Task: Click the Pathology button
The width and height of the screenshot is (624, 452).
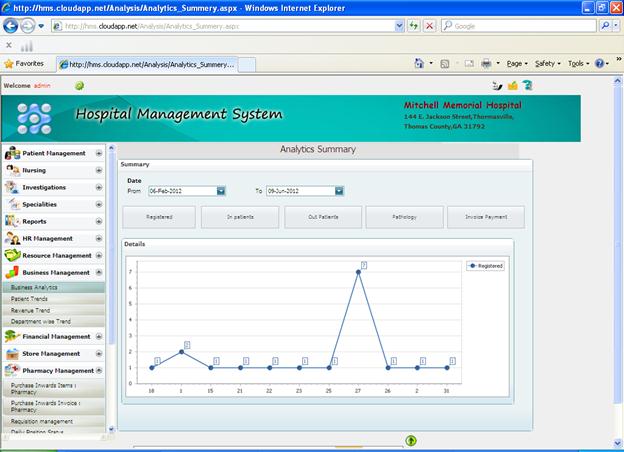Action: click(x=404, y=217)
